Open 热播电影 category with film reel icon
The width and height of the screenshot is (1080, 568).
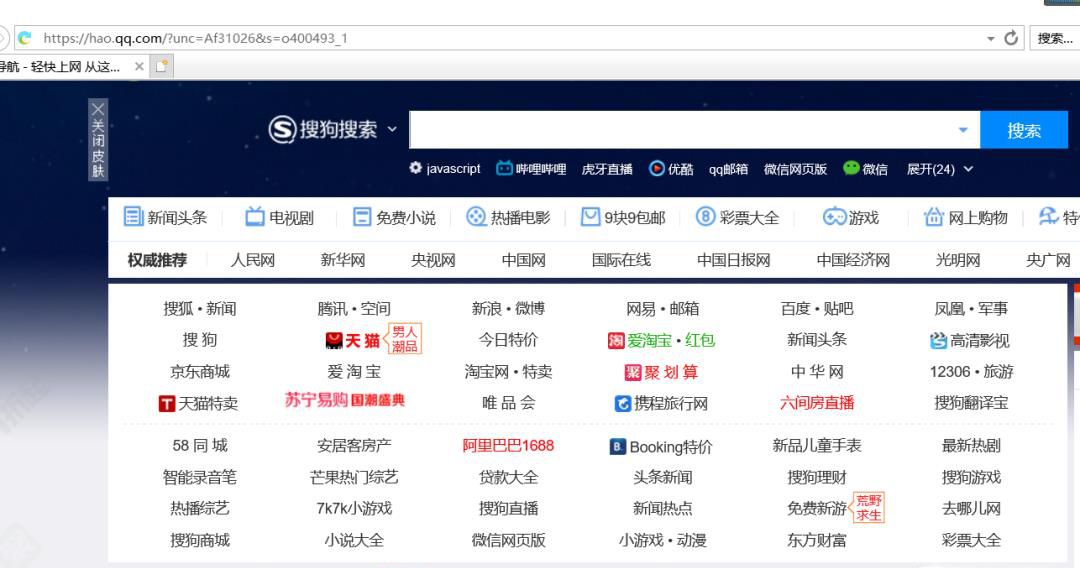coord(508,218)
